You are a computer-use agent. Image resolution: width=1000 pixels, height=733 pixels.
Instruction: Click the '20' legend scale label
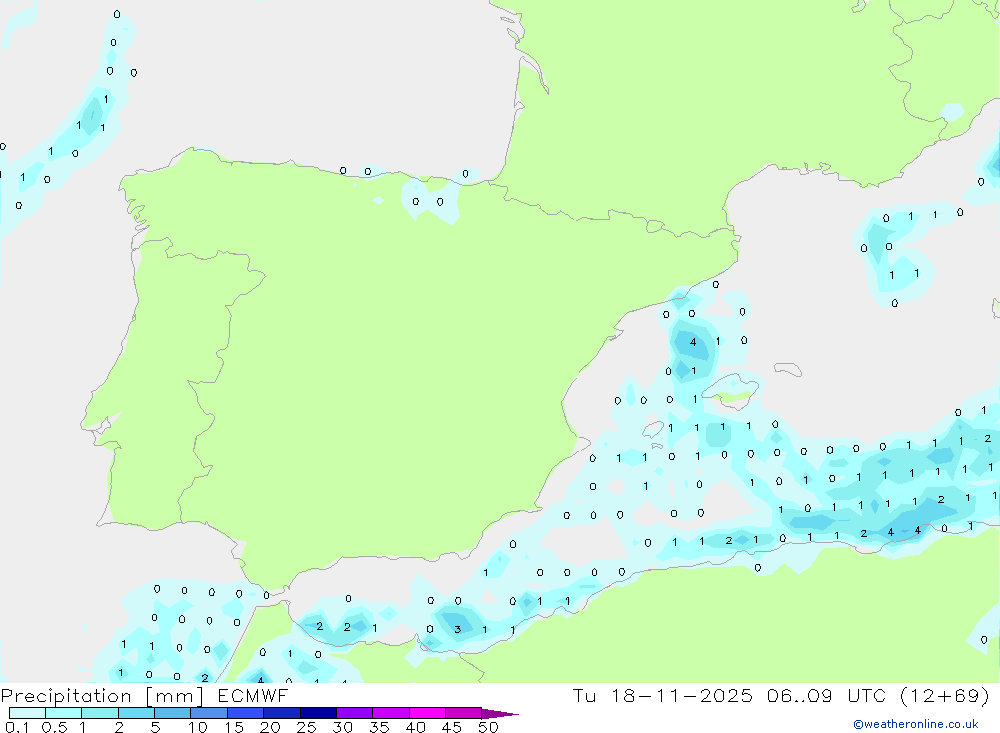[270, 727]
